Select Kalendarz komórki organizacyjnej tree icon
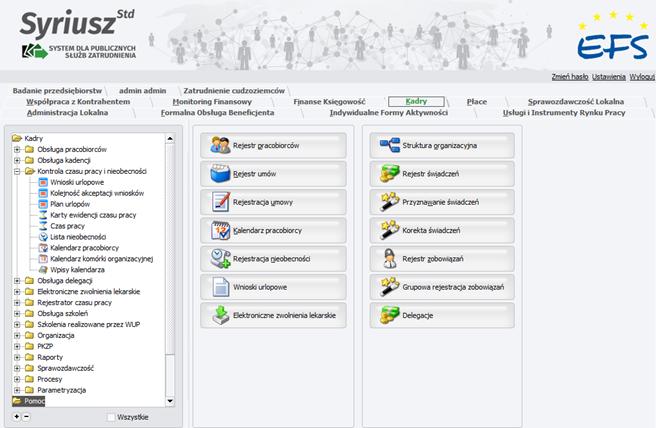The width and height of the screenshot is (656, 428). click(43, 259)
